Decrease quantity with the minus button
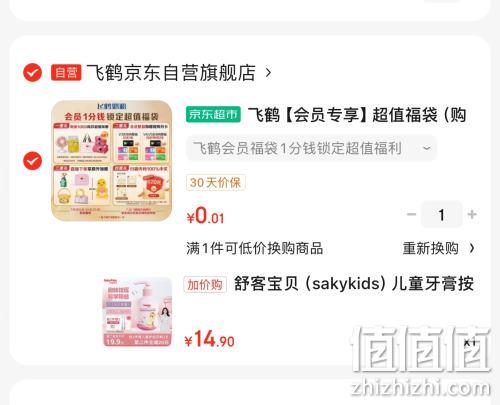 pyautogui.click(x=412, y=214)
